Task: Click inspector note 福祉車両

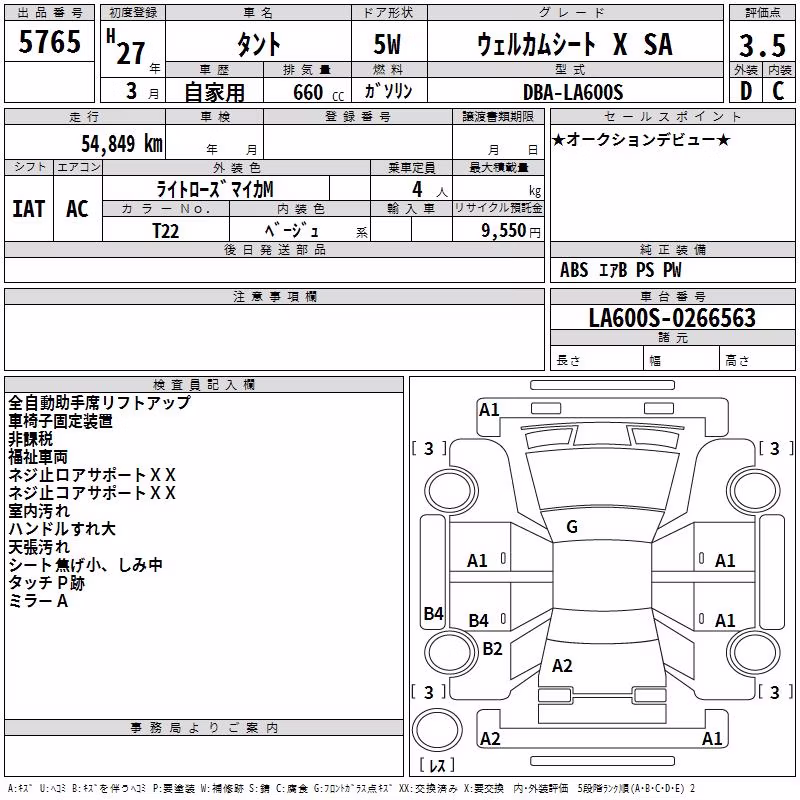Action: coord(38,457)
